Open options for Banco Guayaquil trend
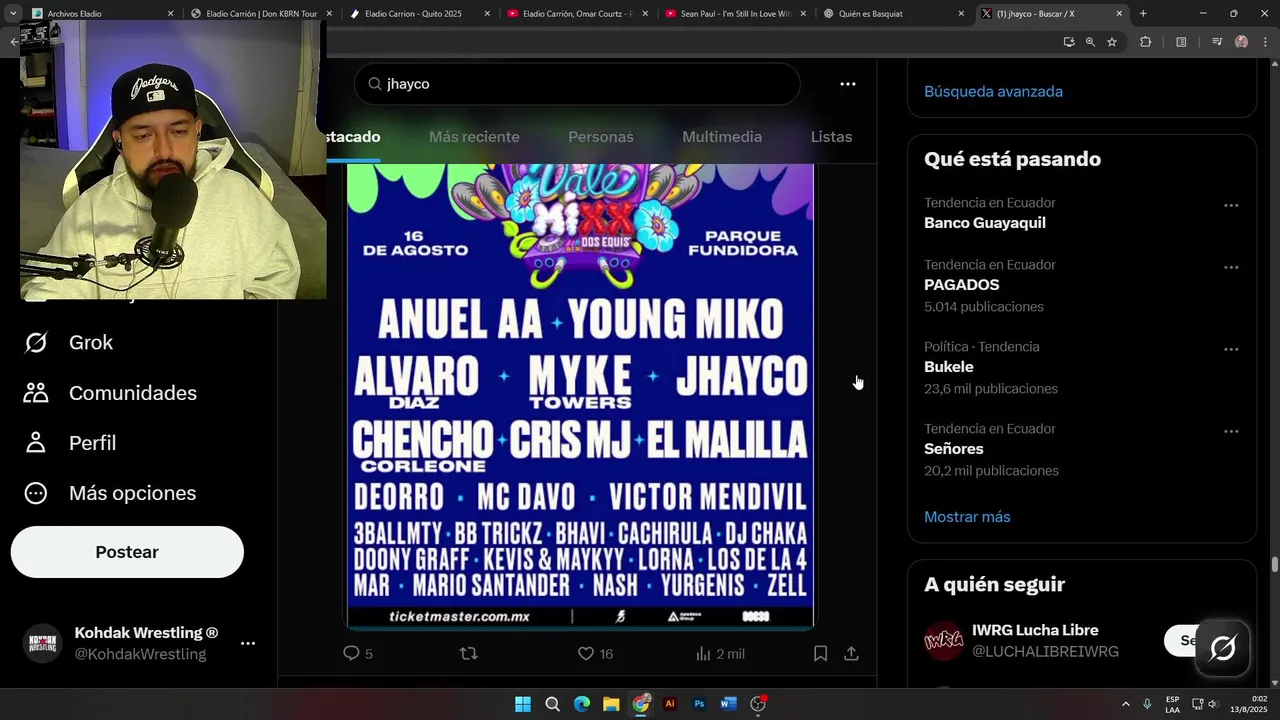This screenshot has height=720, width=1280. 1231,205
